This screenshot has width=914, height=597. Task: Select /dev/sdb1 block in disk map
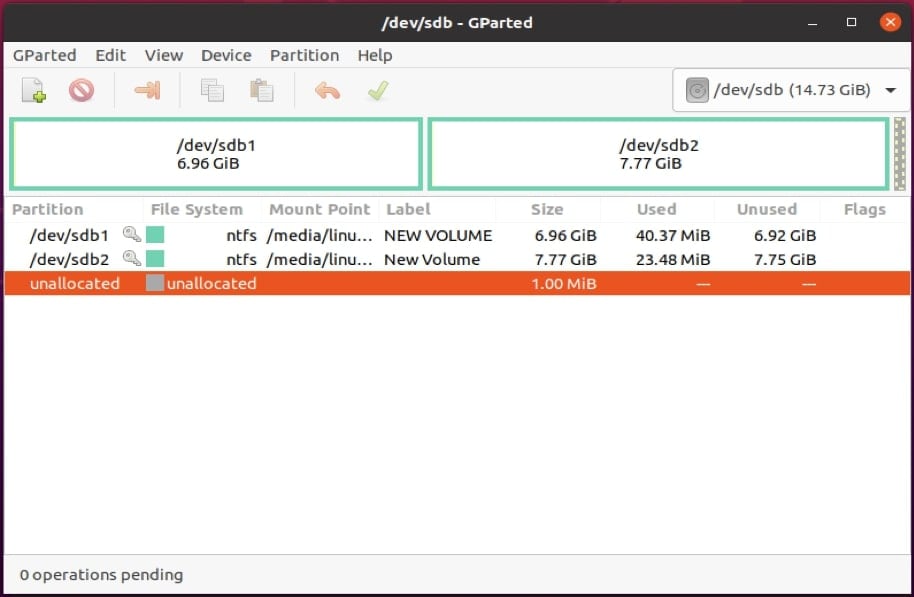coord(216,154)
